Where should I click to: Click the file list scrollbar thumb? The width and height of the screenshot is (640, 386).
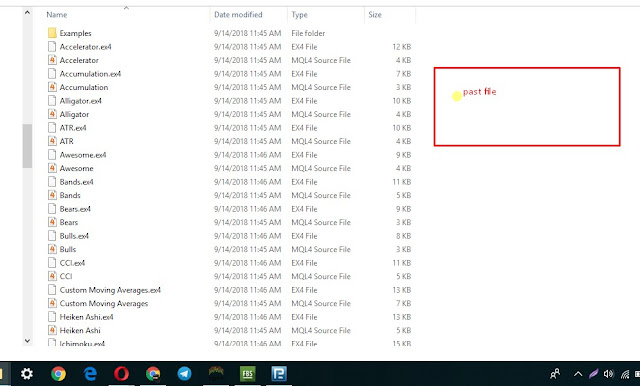27,146
